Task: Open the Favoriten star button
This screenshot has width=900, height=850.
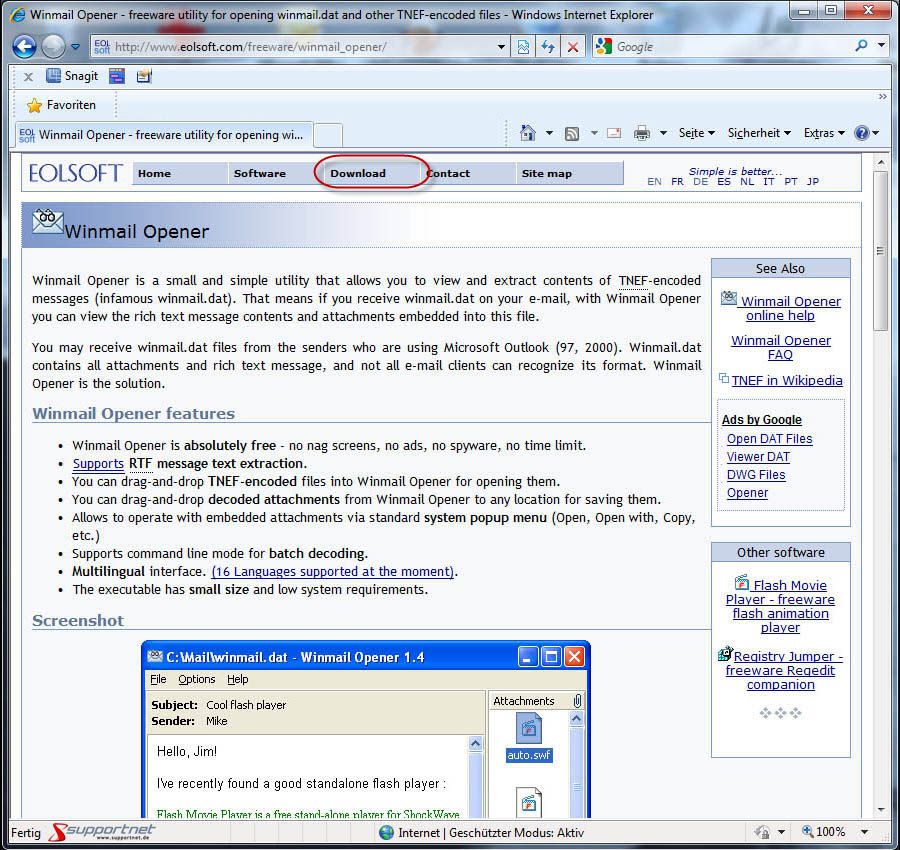Action: tap(61, 105)
